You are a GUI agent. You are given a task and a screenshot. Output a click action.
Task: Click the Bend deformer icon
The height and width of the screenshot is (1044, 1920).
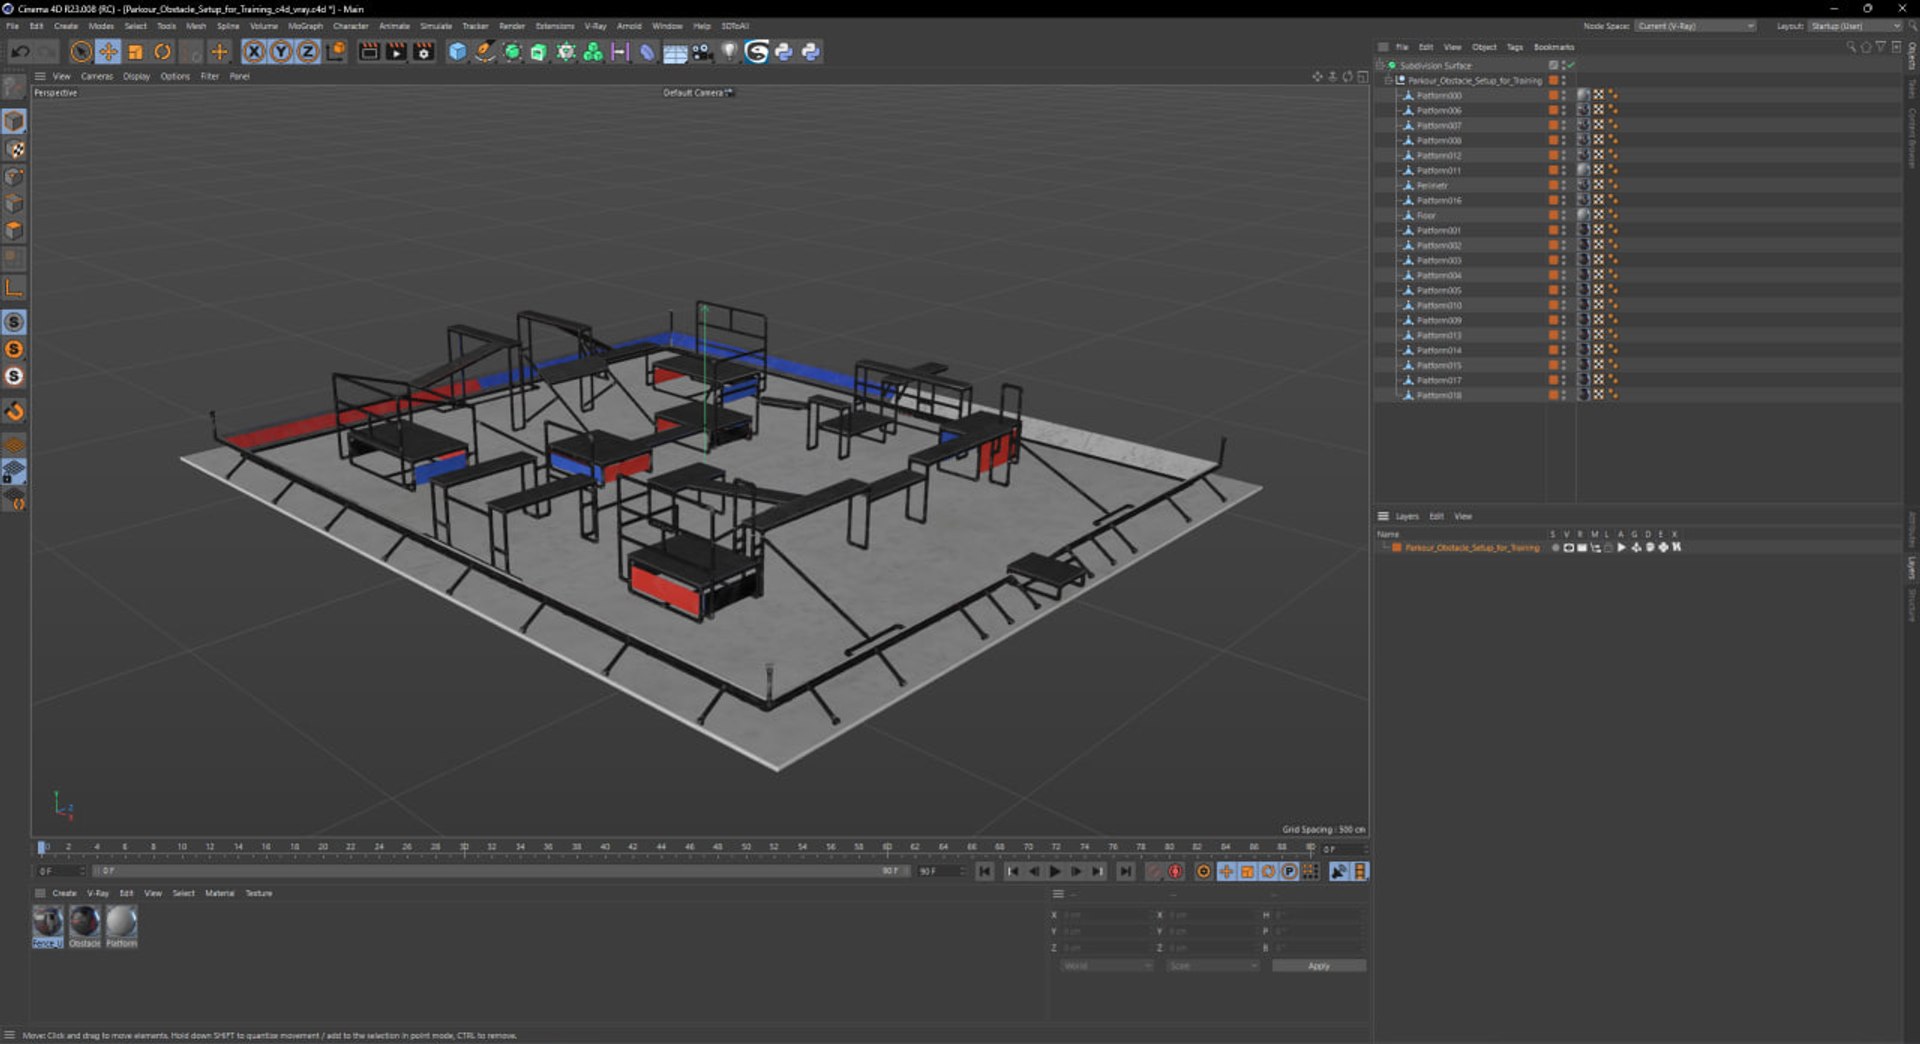point(647,52)
